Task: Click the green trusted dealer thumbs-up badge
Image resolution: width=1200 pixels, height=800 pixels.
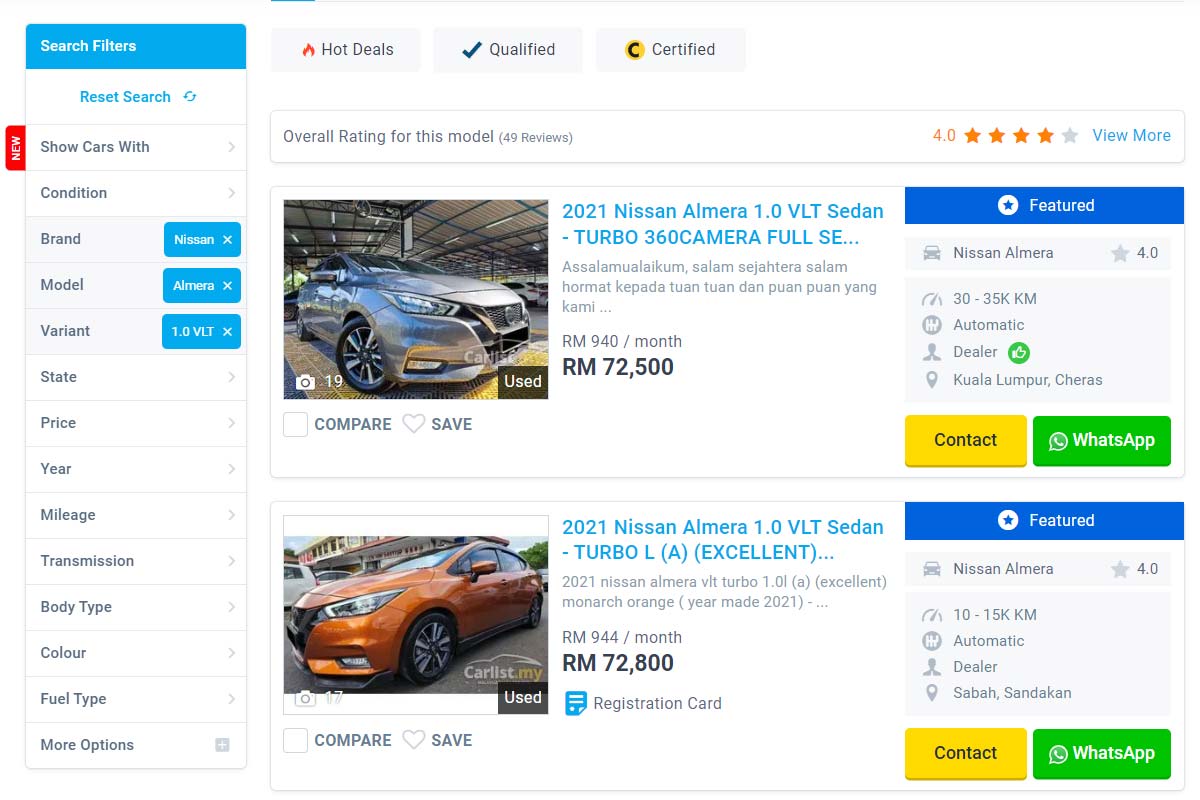Action: pos(1019,352)
